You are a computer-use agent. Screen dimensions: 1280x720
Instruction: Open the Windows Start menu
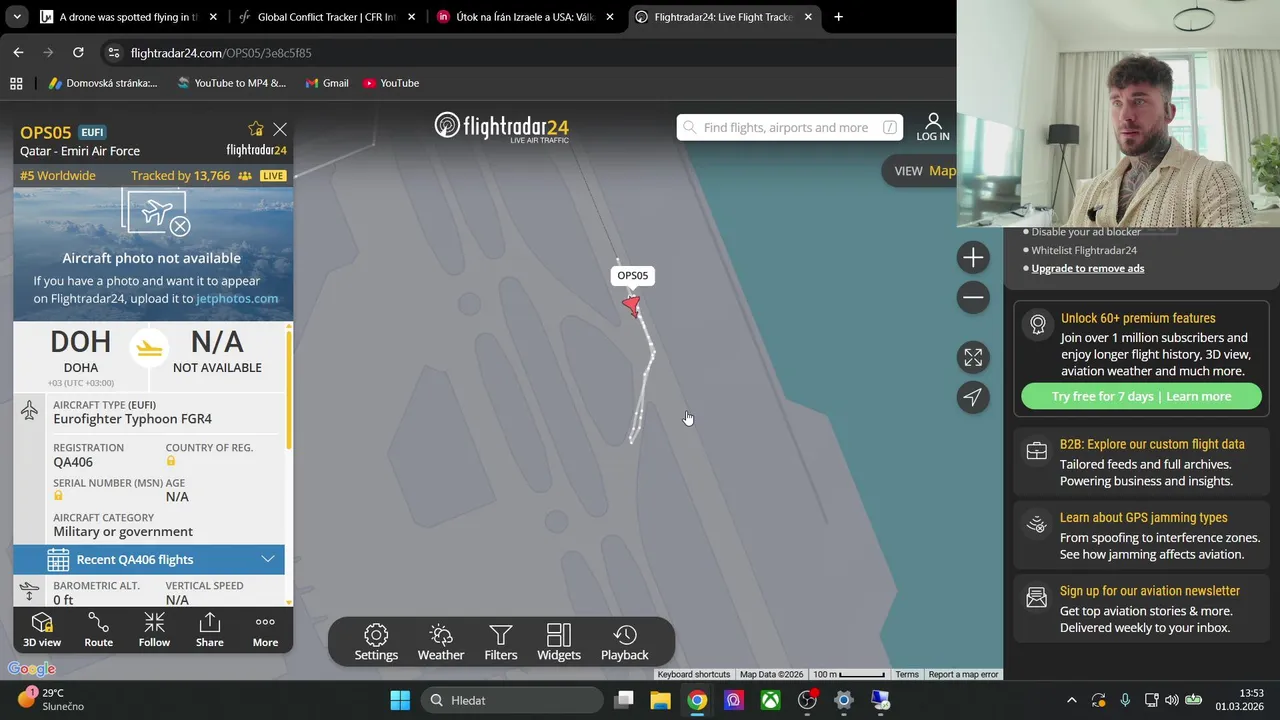(400, 700)
